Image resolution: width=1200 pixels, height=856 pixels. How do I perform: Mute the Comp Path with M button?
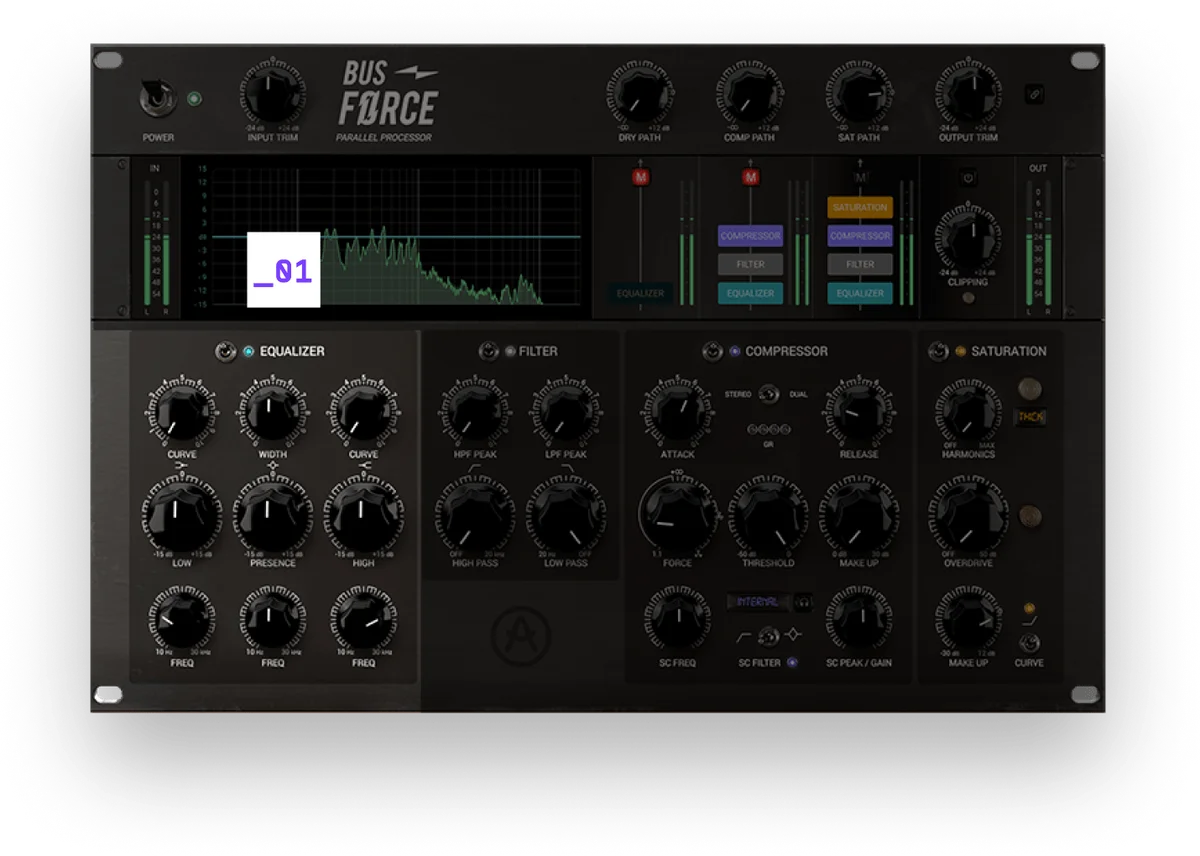pyautogui.click(x=750, y=177)
